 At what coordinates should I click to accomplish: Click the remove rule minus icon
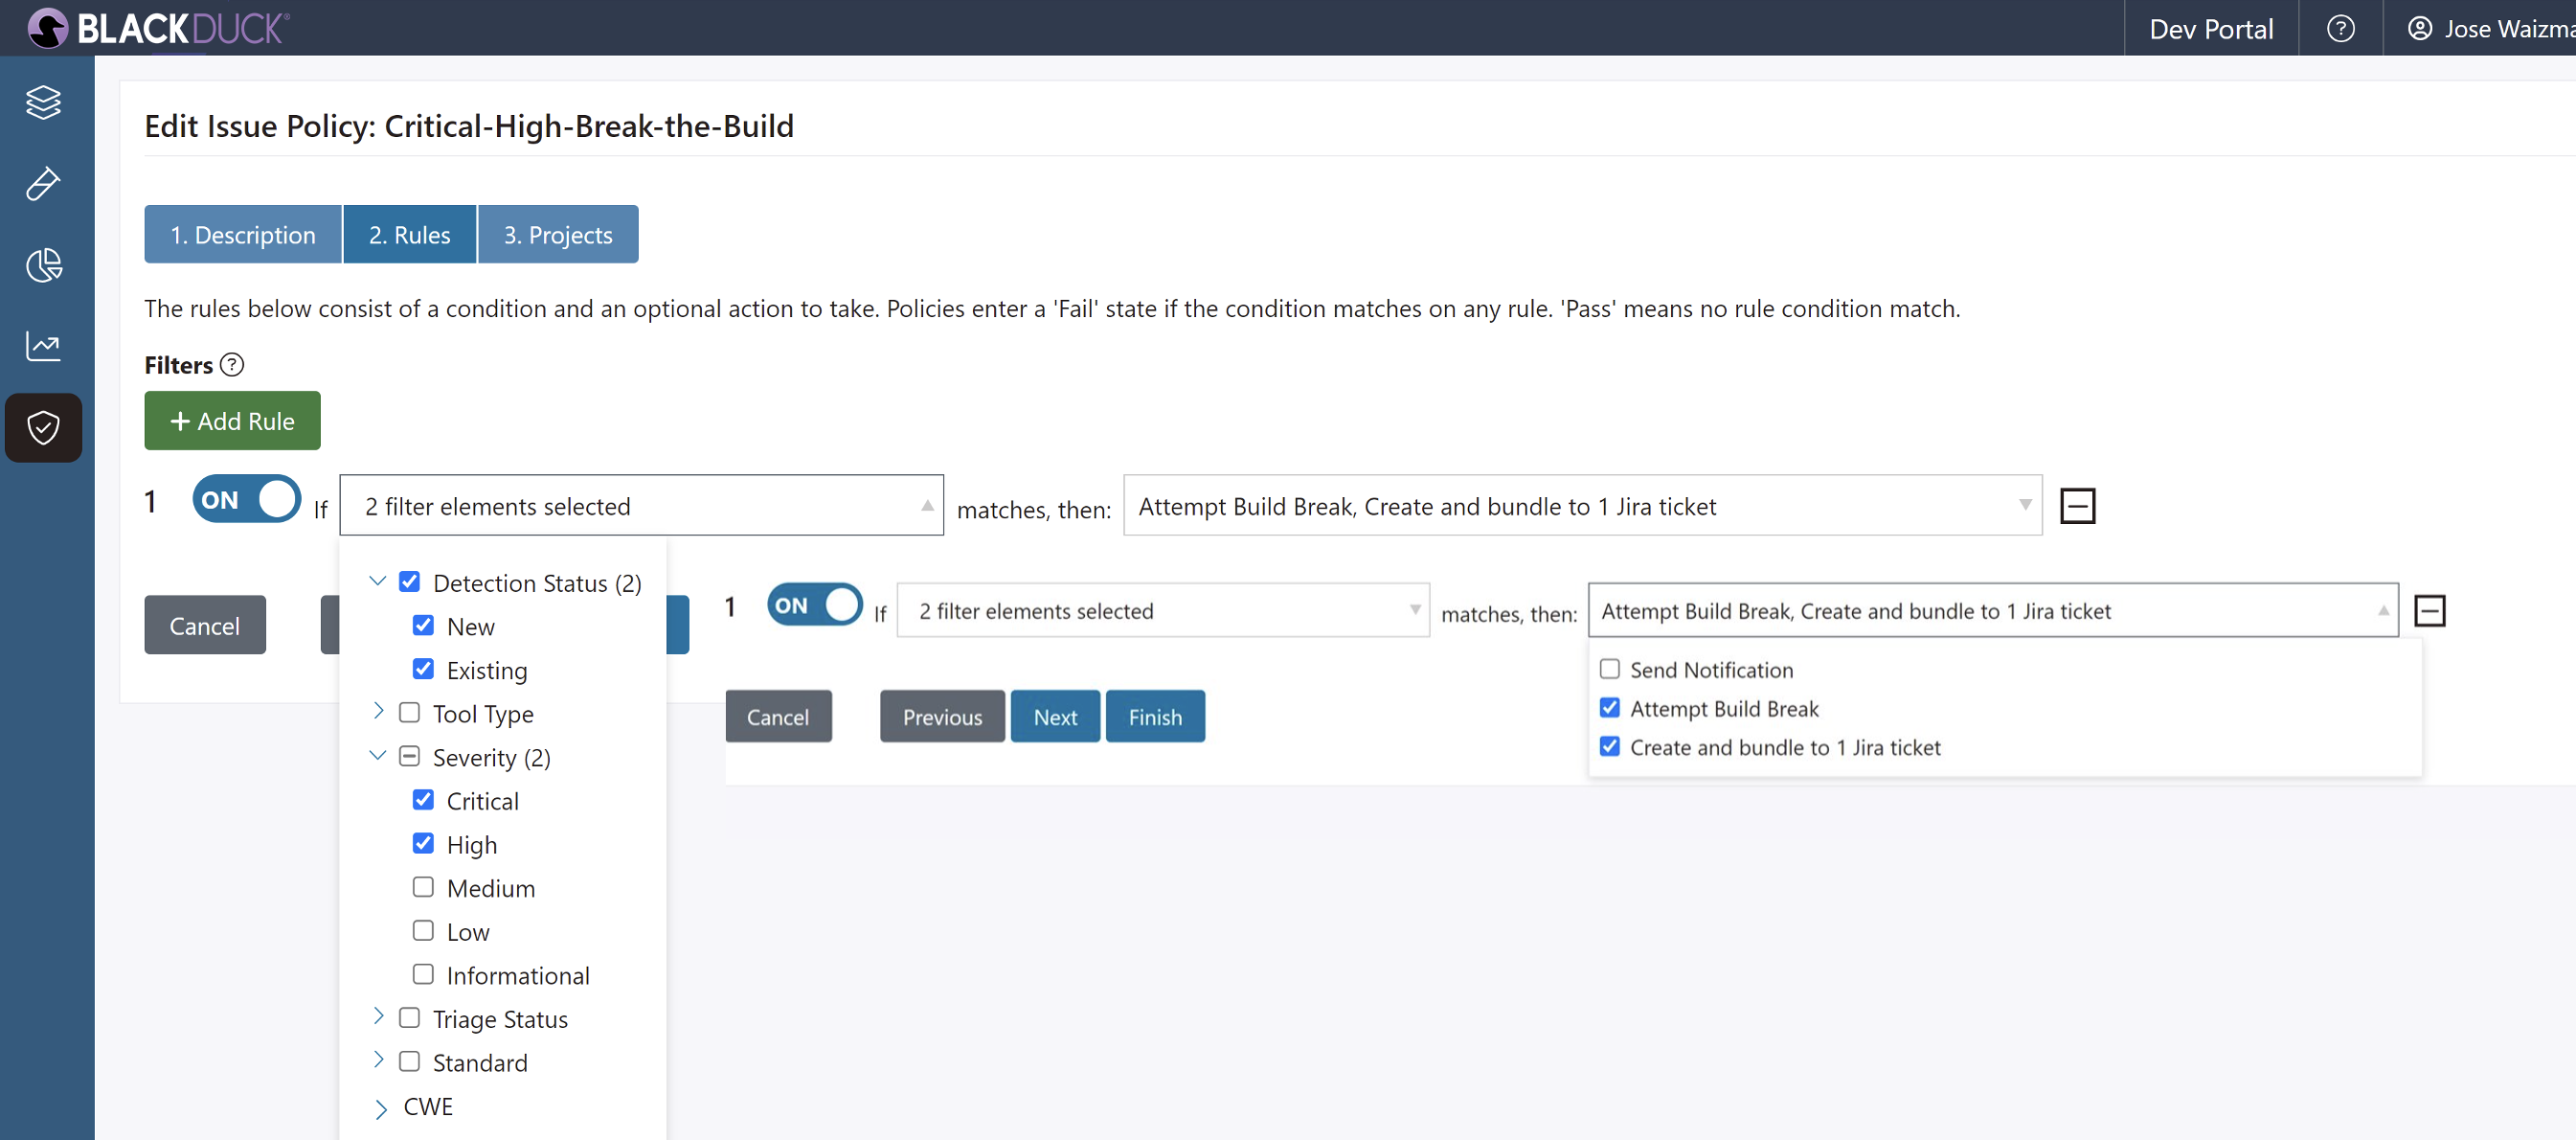click(x=2078, y=506)
